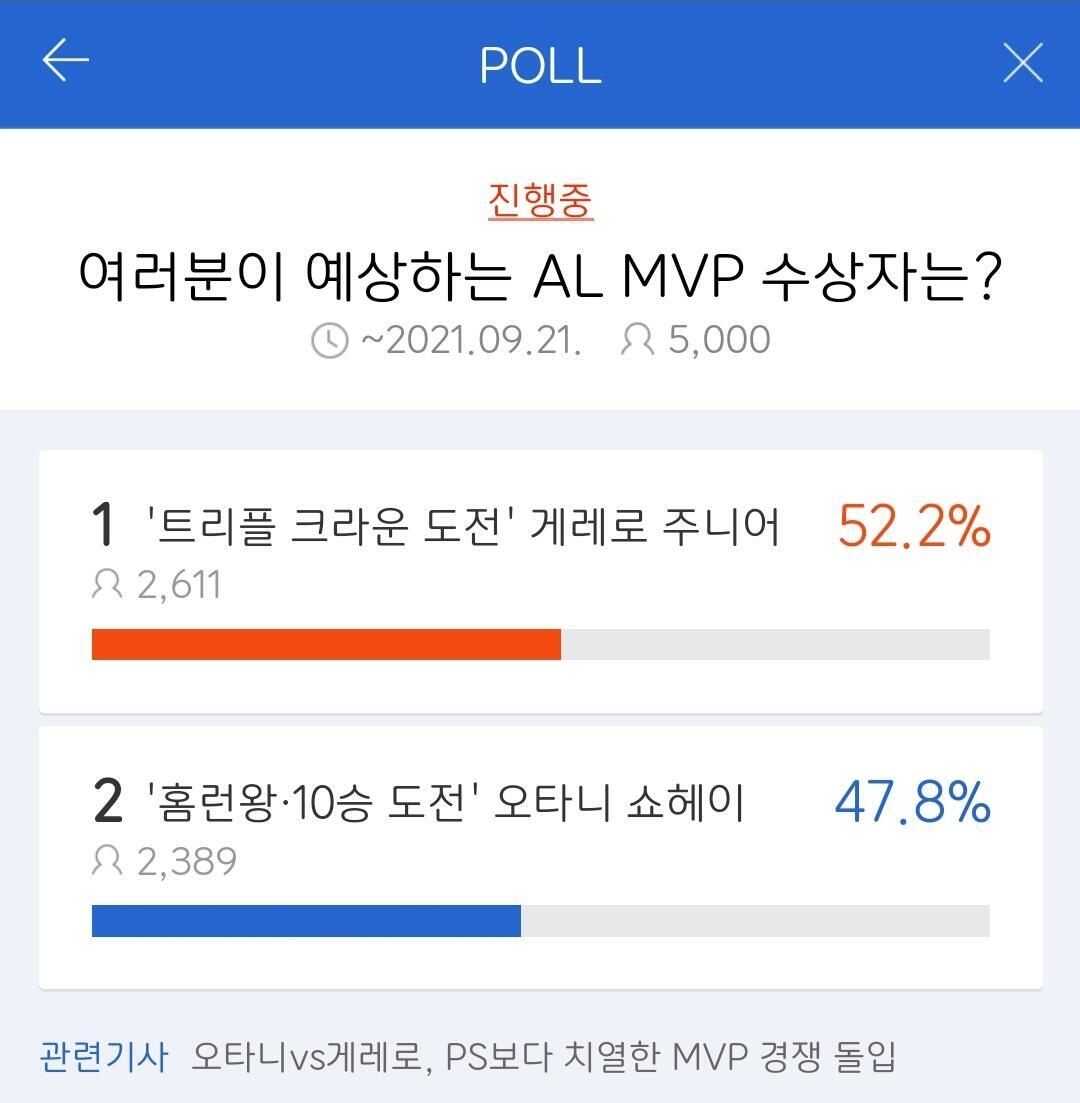Click the ~2021.09.21. deadline date
The height and width of the screenshot is (1103, 1080).
tap(471, 340)
